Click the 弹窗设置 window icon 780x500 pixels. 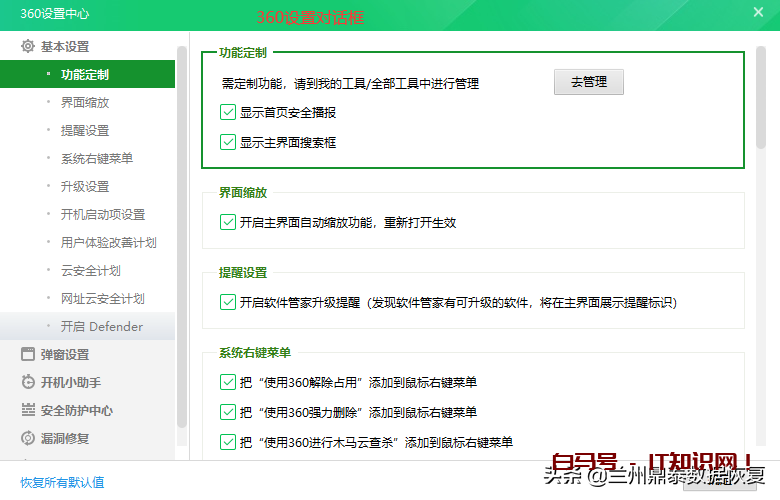28,354
